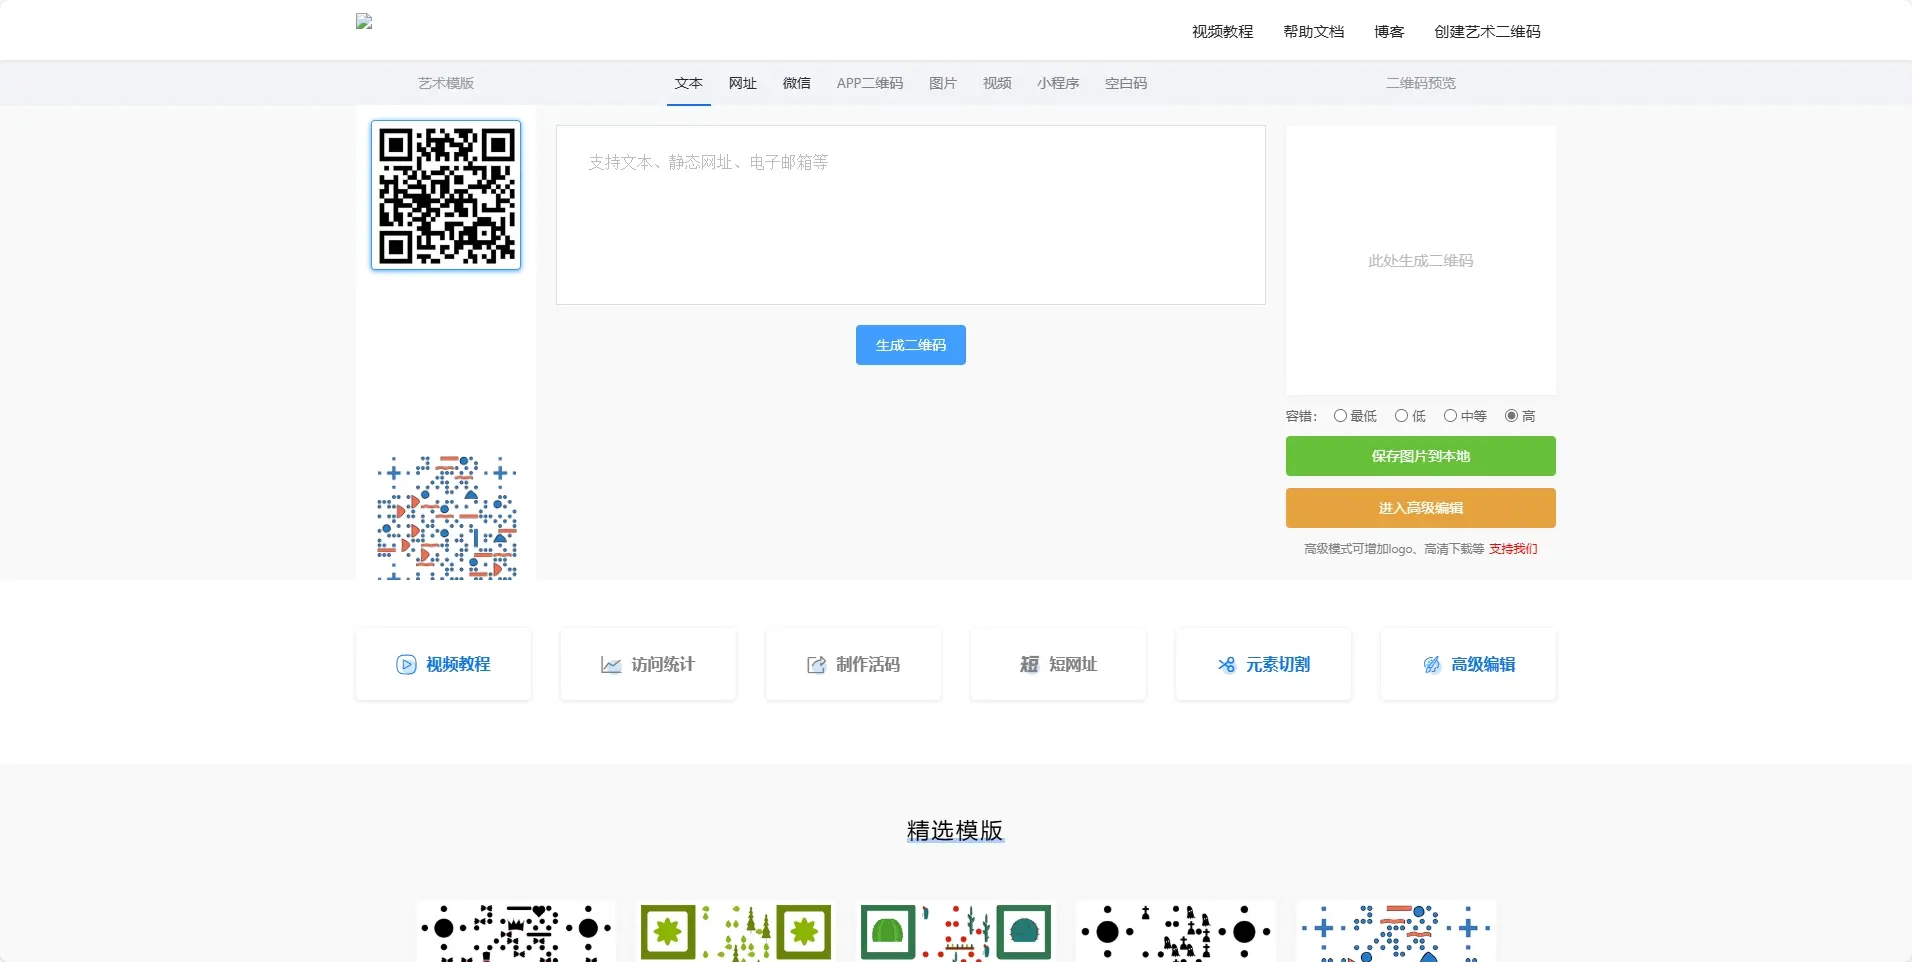Open the 高级编辑 advanced editing tool
This screenshot has width=1912, height=962.
point(1467,664)
